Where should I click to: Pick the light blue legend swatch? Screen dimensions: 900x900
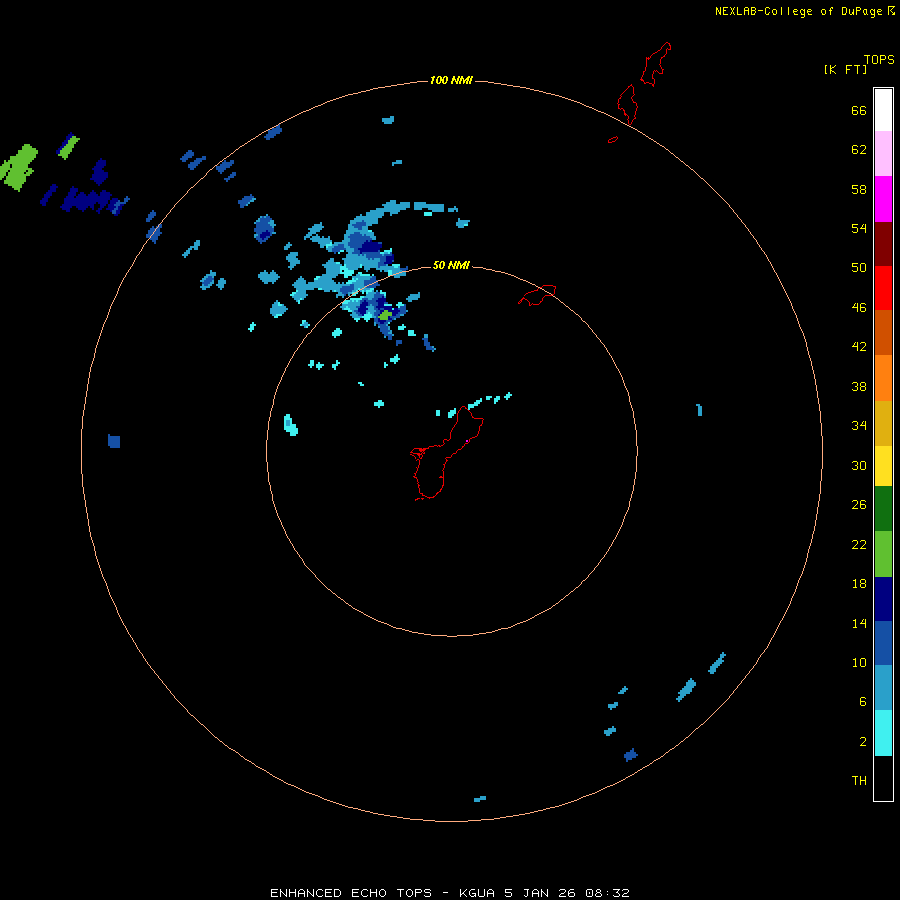point(883,688)
